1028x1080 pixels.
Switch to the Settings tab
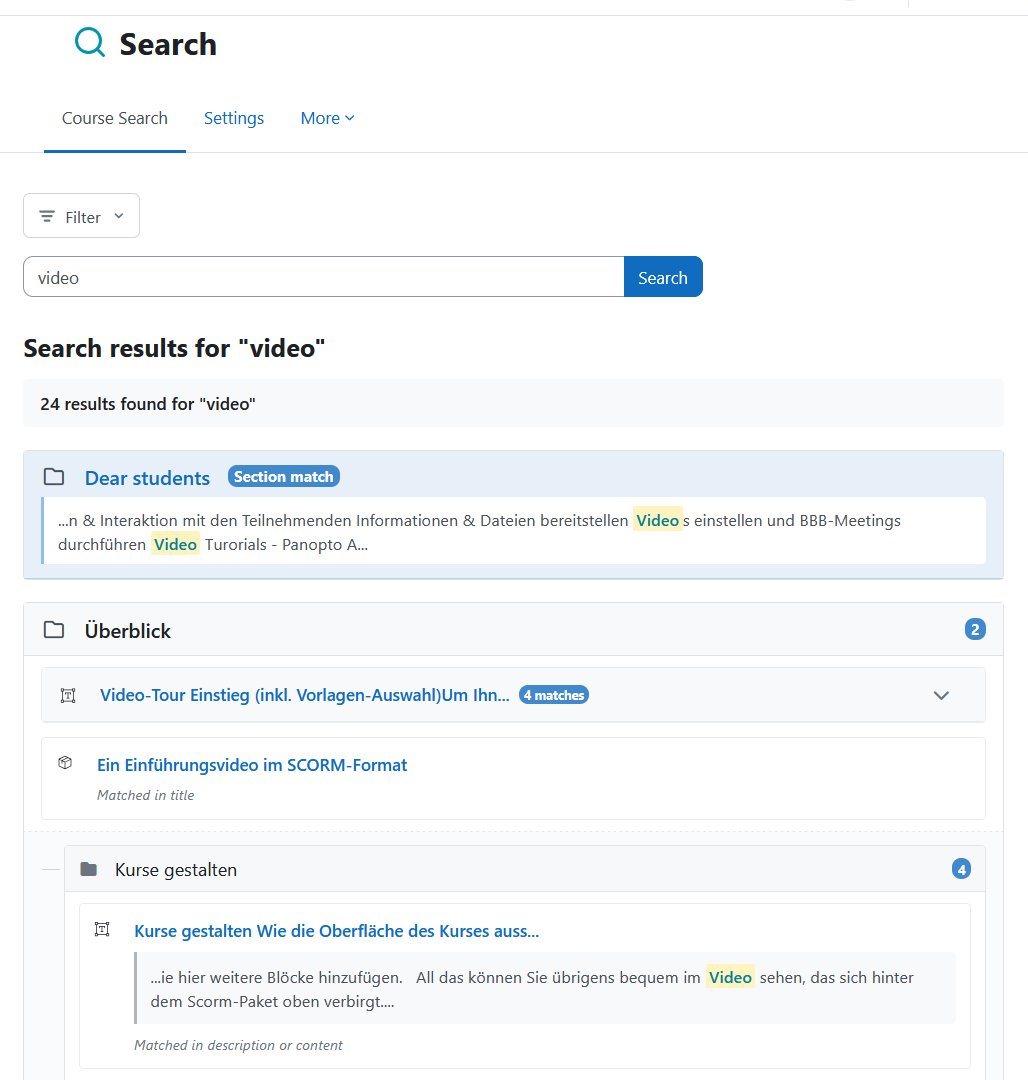[233, 118]
